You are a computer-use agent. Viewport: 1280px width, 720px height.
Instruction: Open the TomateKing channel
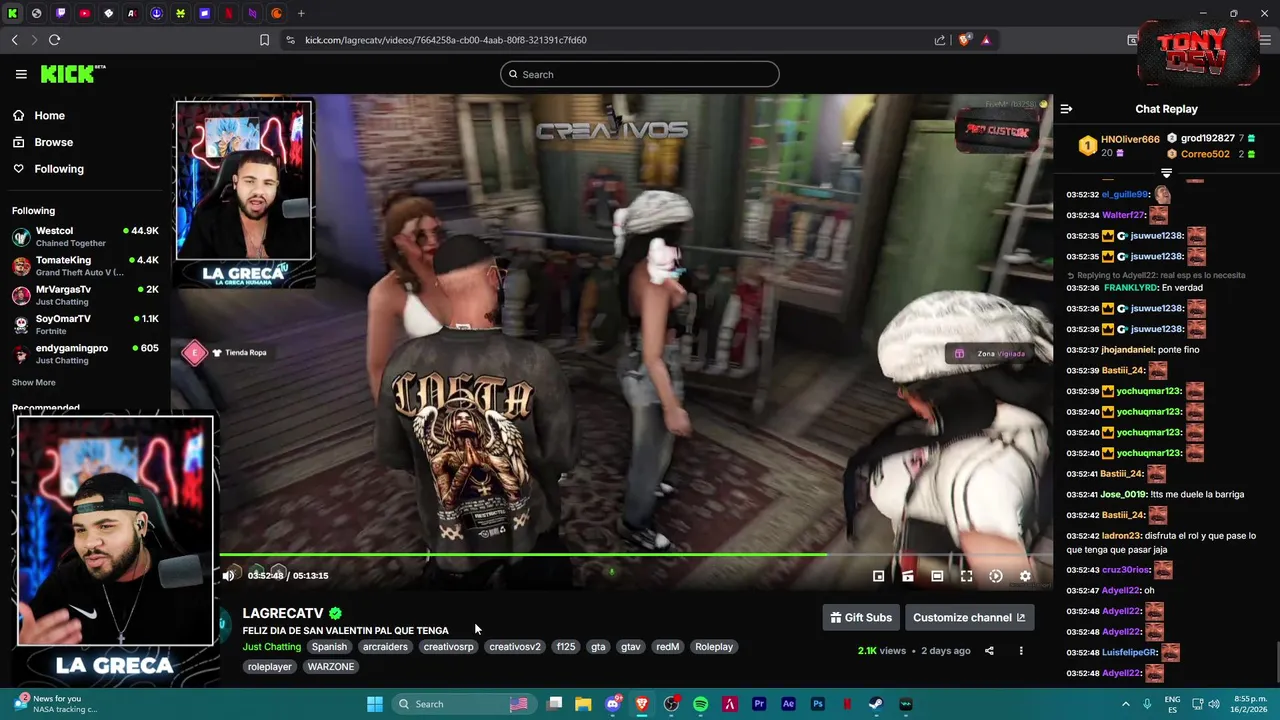[85, 265]
